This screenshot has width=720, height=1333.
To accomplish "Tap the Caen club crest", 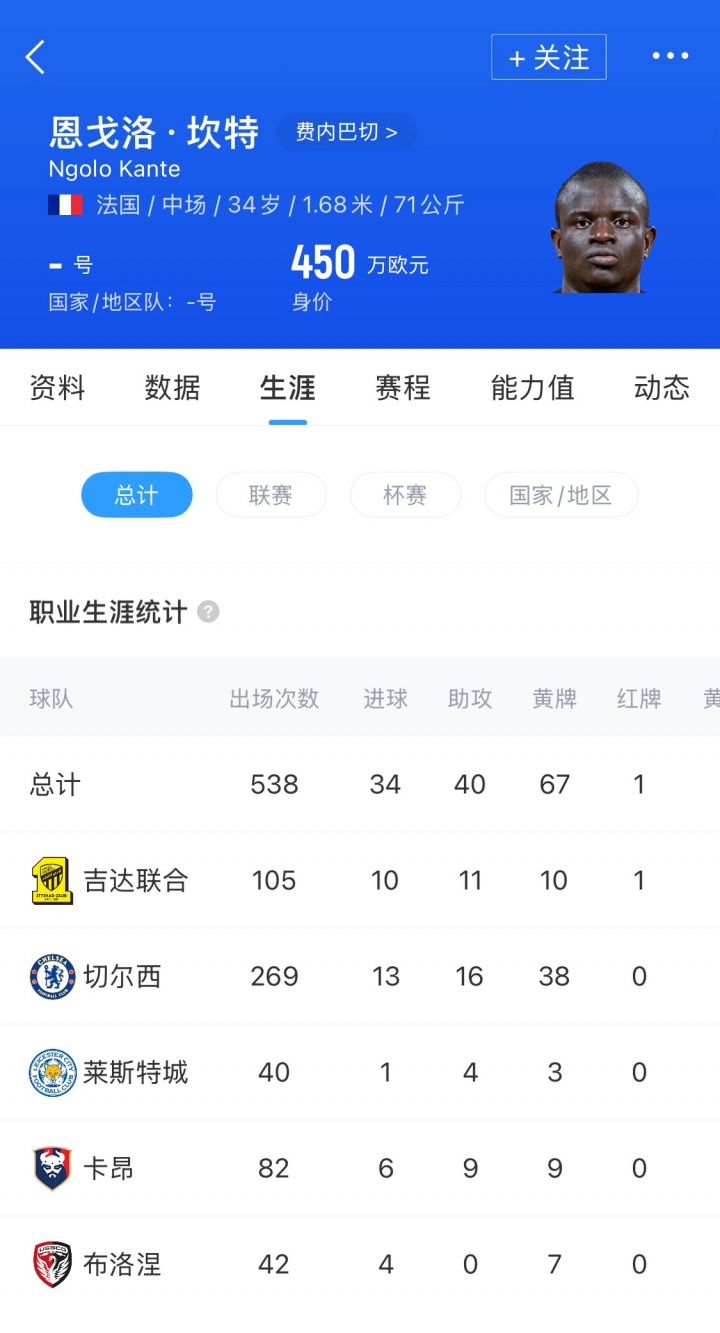I will [x=52, y=1169].
